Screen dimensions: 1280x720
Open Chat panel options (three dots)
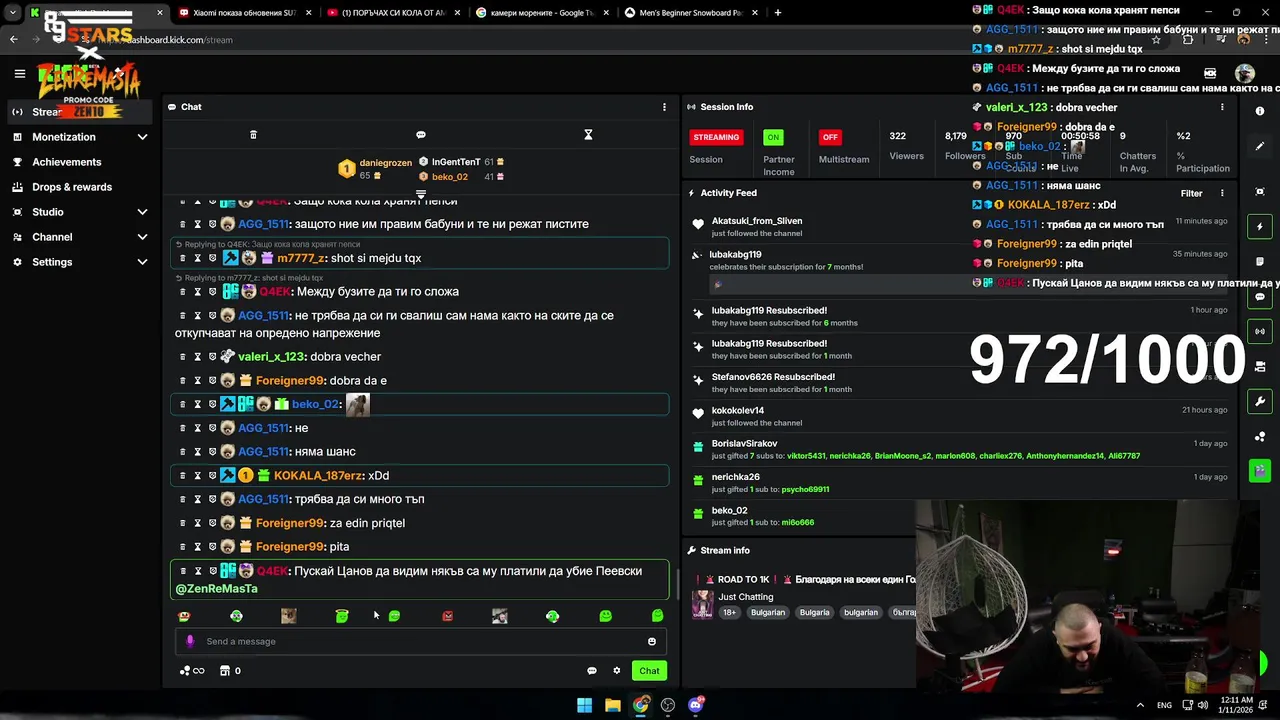(x=664, y=107)
